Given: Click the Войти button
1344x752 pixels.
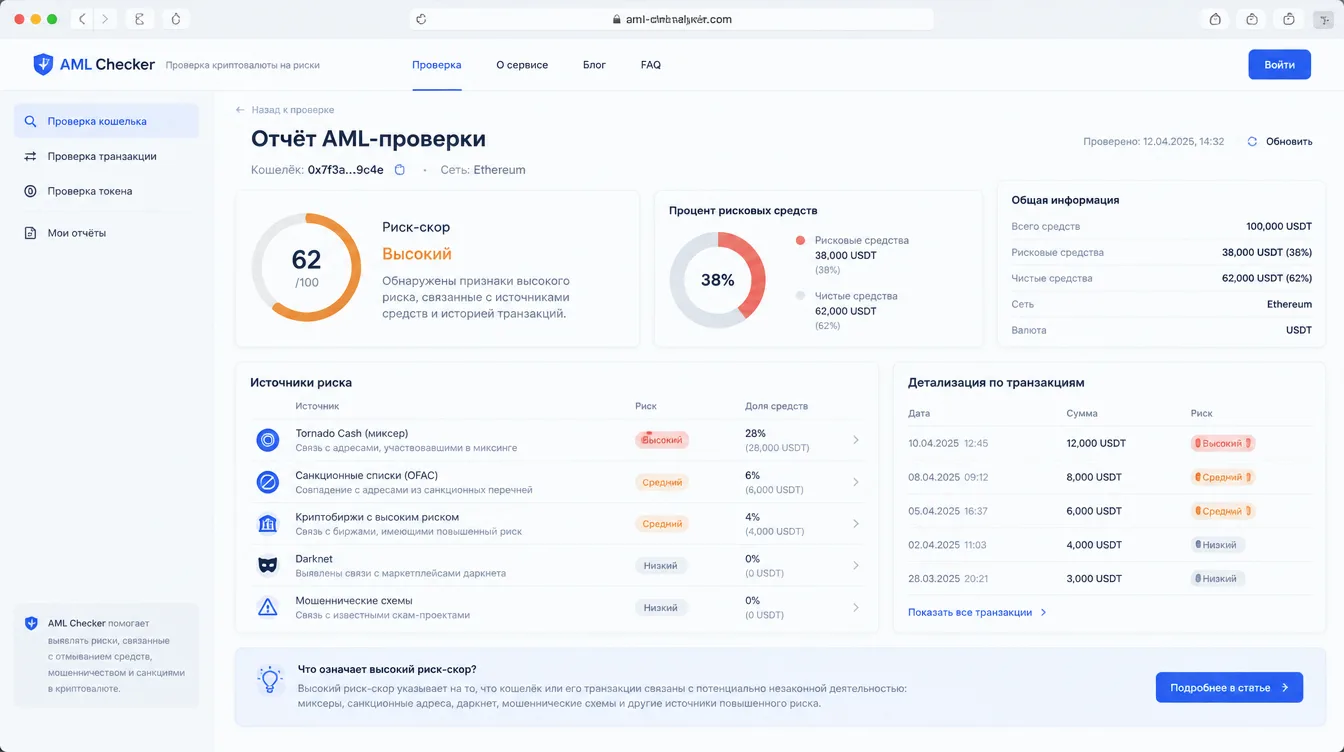Looking at the screenshot, I should click(x=1279, y=64).
